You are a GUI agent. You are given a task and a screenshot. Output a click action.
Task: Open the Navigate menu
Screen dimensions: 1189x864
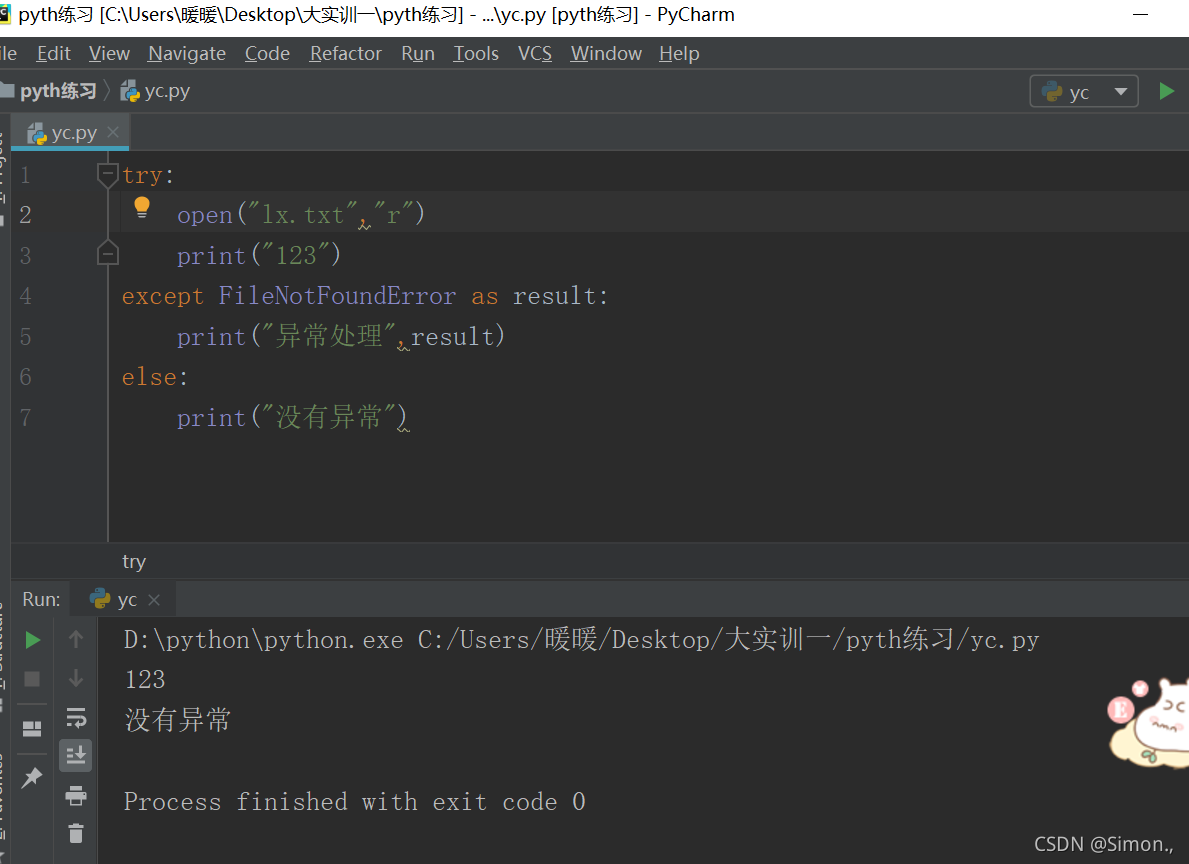pos(187,54)
